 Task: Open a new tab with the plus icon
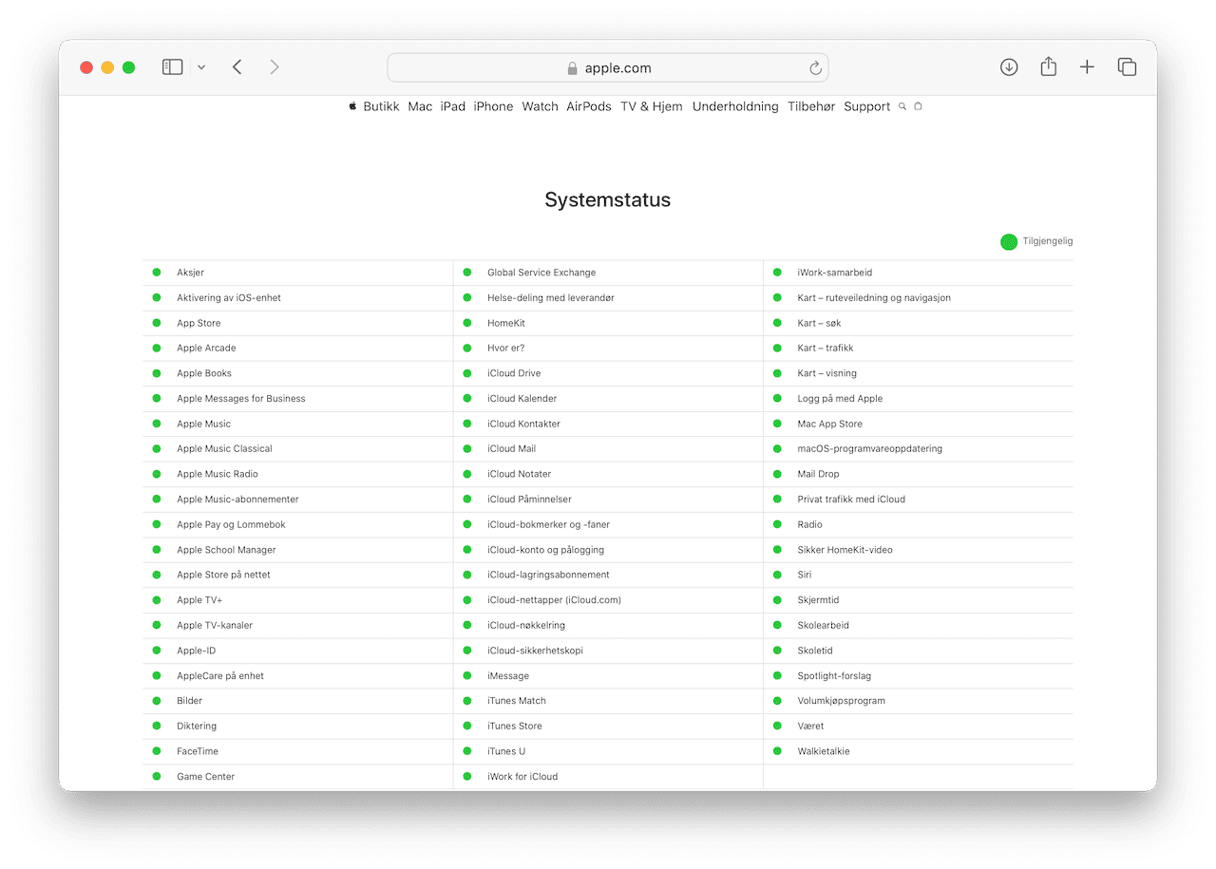pos(1087,67)
